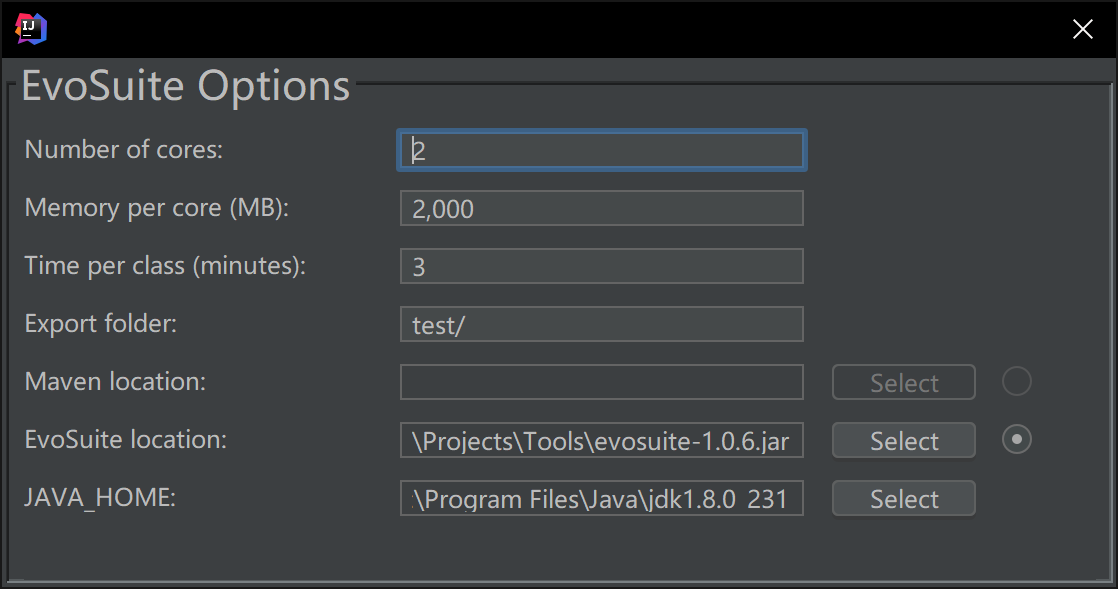Click the "Memory per core (MB):" label

(157, 208)
